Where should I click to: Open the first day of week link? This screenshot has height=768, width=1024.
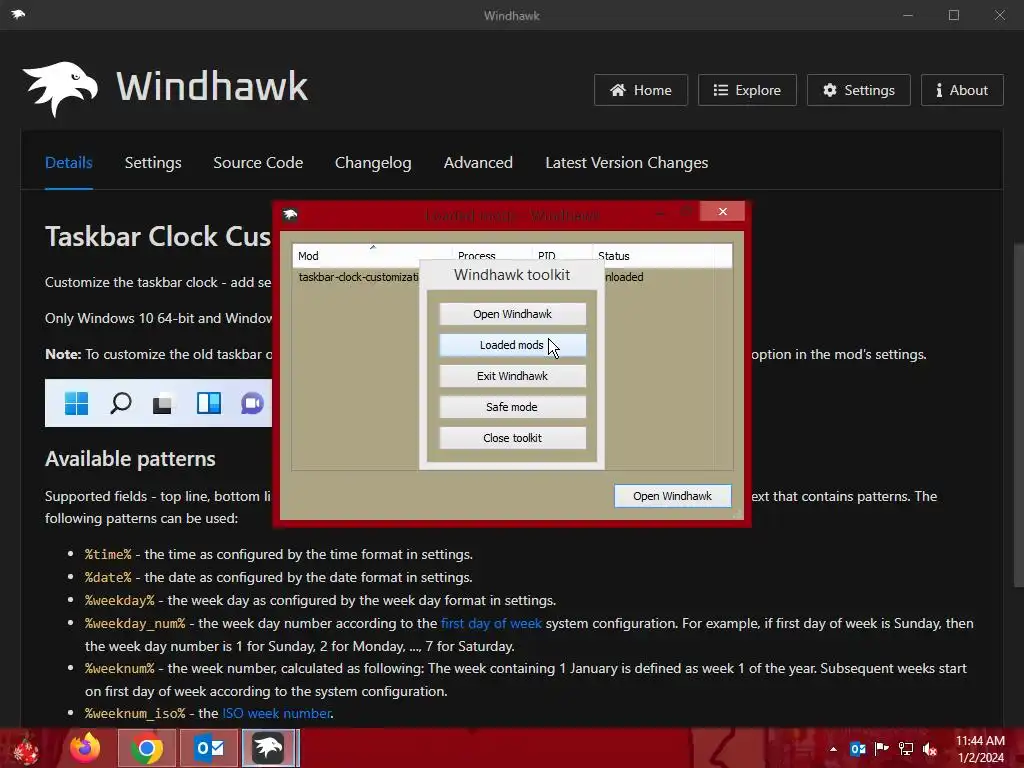(x=491, y=623)
